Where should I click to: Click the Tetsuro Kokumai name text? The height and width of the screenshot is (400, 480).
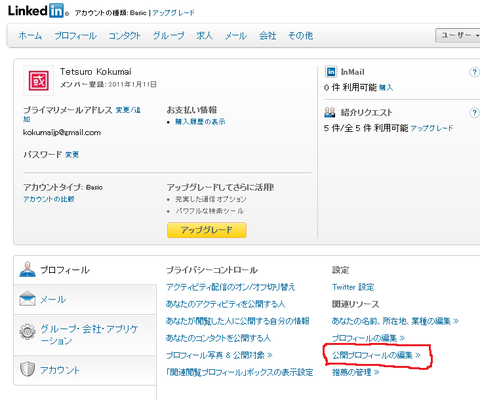(x=96, y=72)
